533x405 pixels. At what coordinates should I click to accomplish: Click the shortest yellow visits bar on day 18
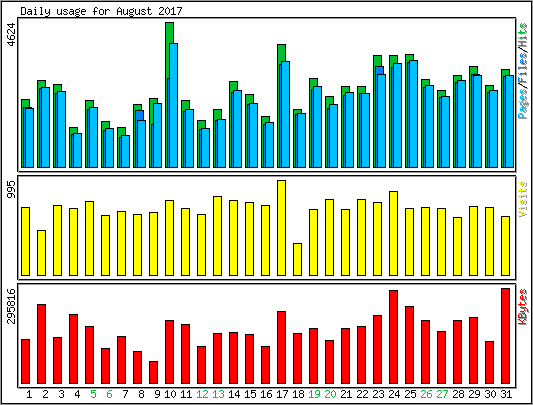tap(297, 259)
